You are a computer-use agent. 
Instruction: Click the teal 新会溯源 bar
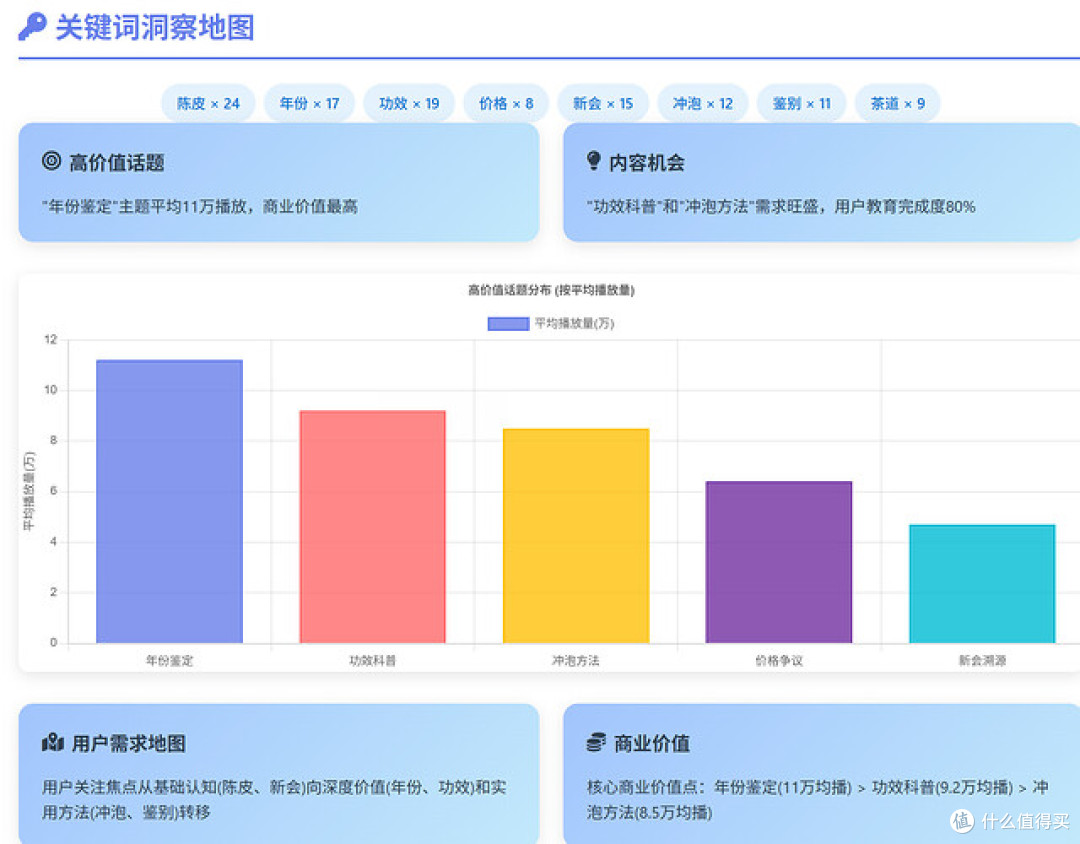click(982, 584)
